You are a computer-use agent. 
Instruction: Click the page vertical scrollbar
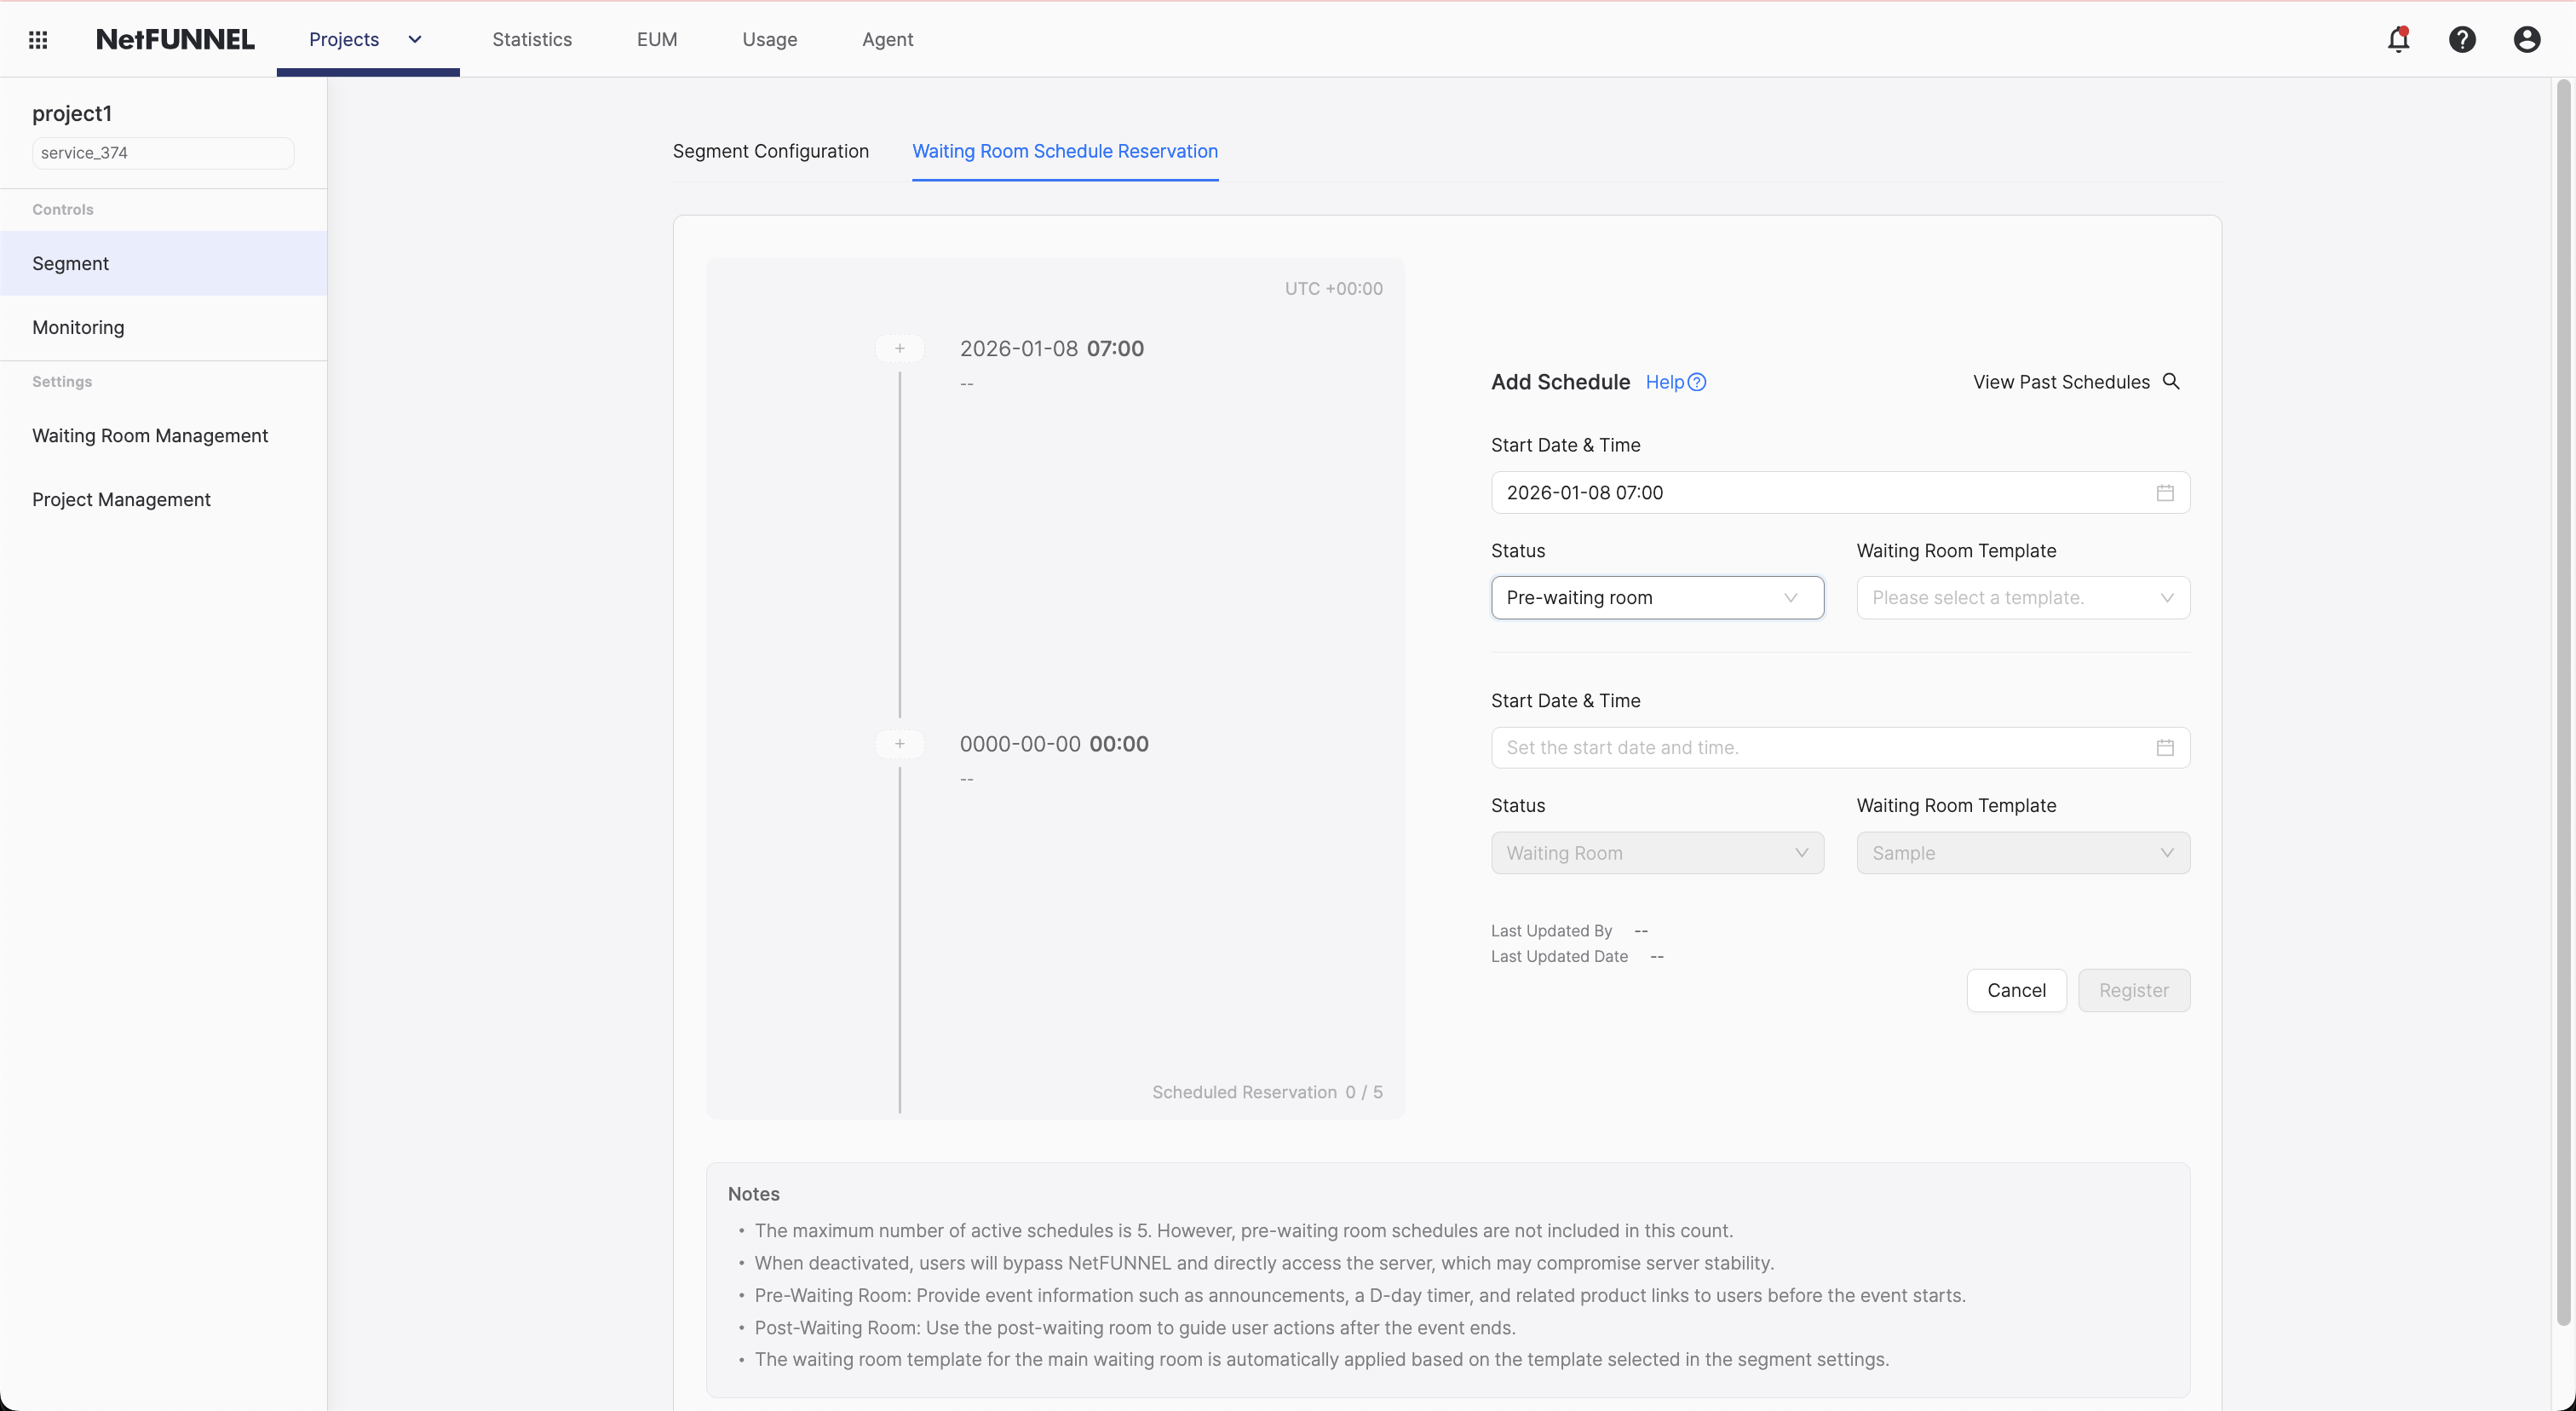point(2563,700)
